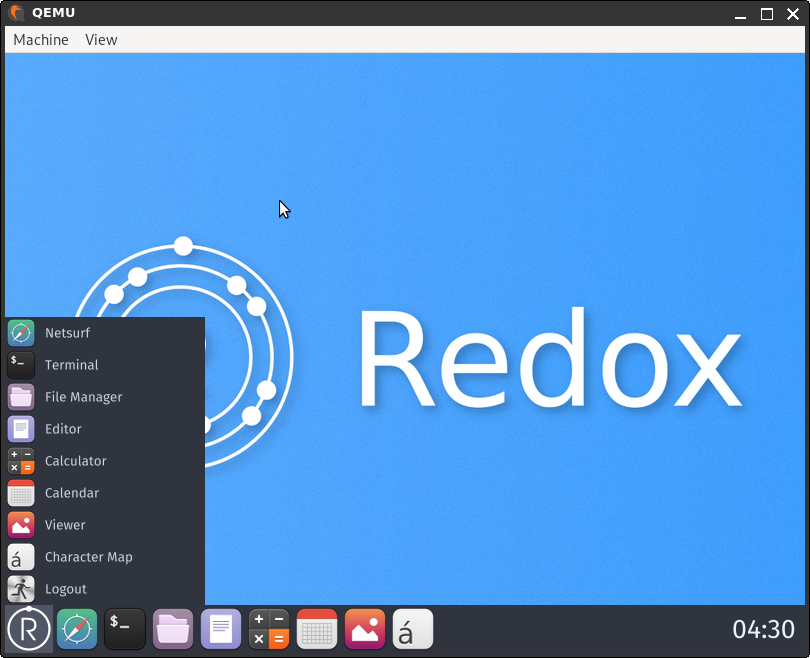
Task: Click the running-person Logout icon
Action: pyautogui.click(x=20, y=588)
